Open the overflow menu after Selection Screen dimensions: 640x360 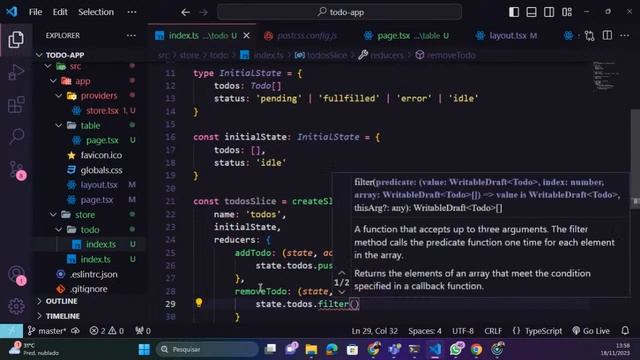click(132, 12)
